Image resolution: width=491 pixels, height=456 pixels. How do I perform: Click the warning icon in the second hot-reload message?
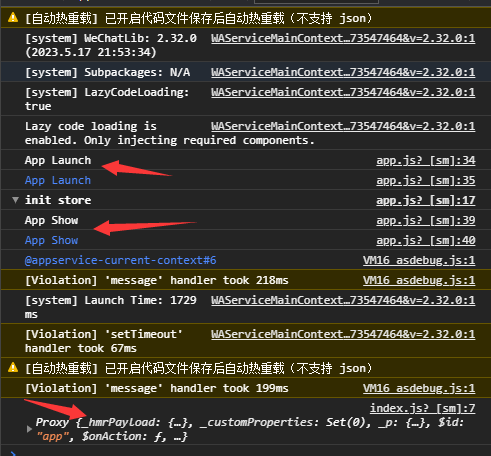[13, 367]
